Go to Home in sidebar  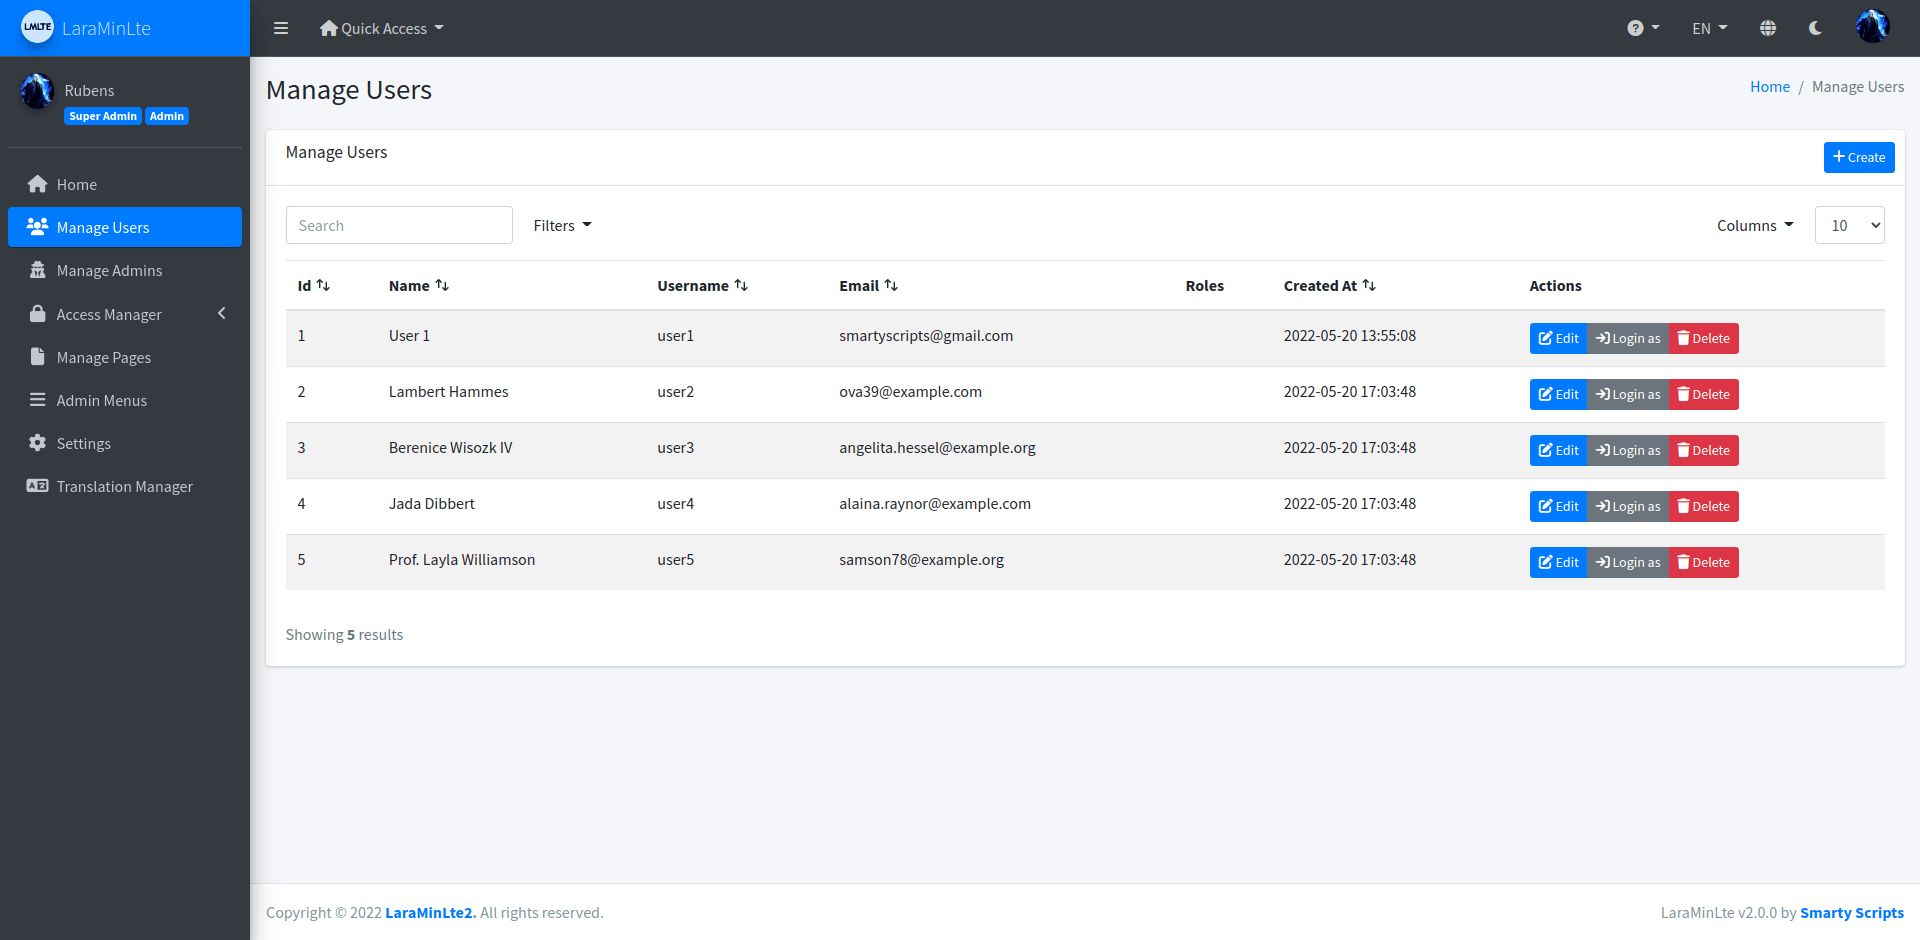pyautogui.click(x=125, y=184)
